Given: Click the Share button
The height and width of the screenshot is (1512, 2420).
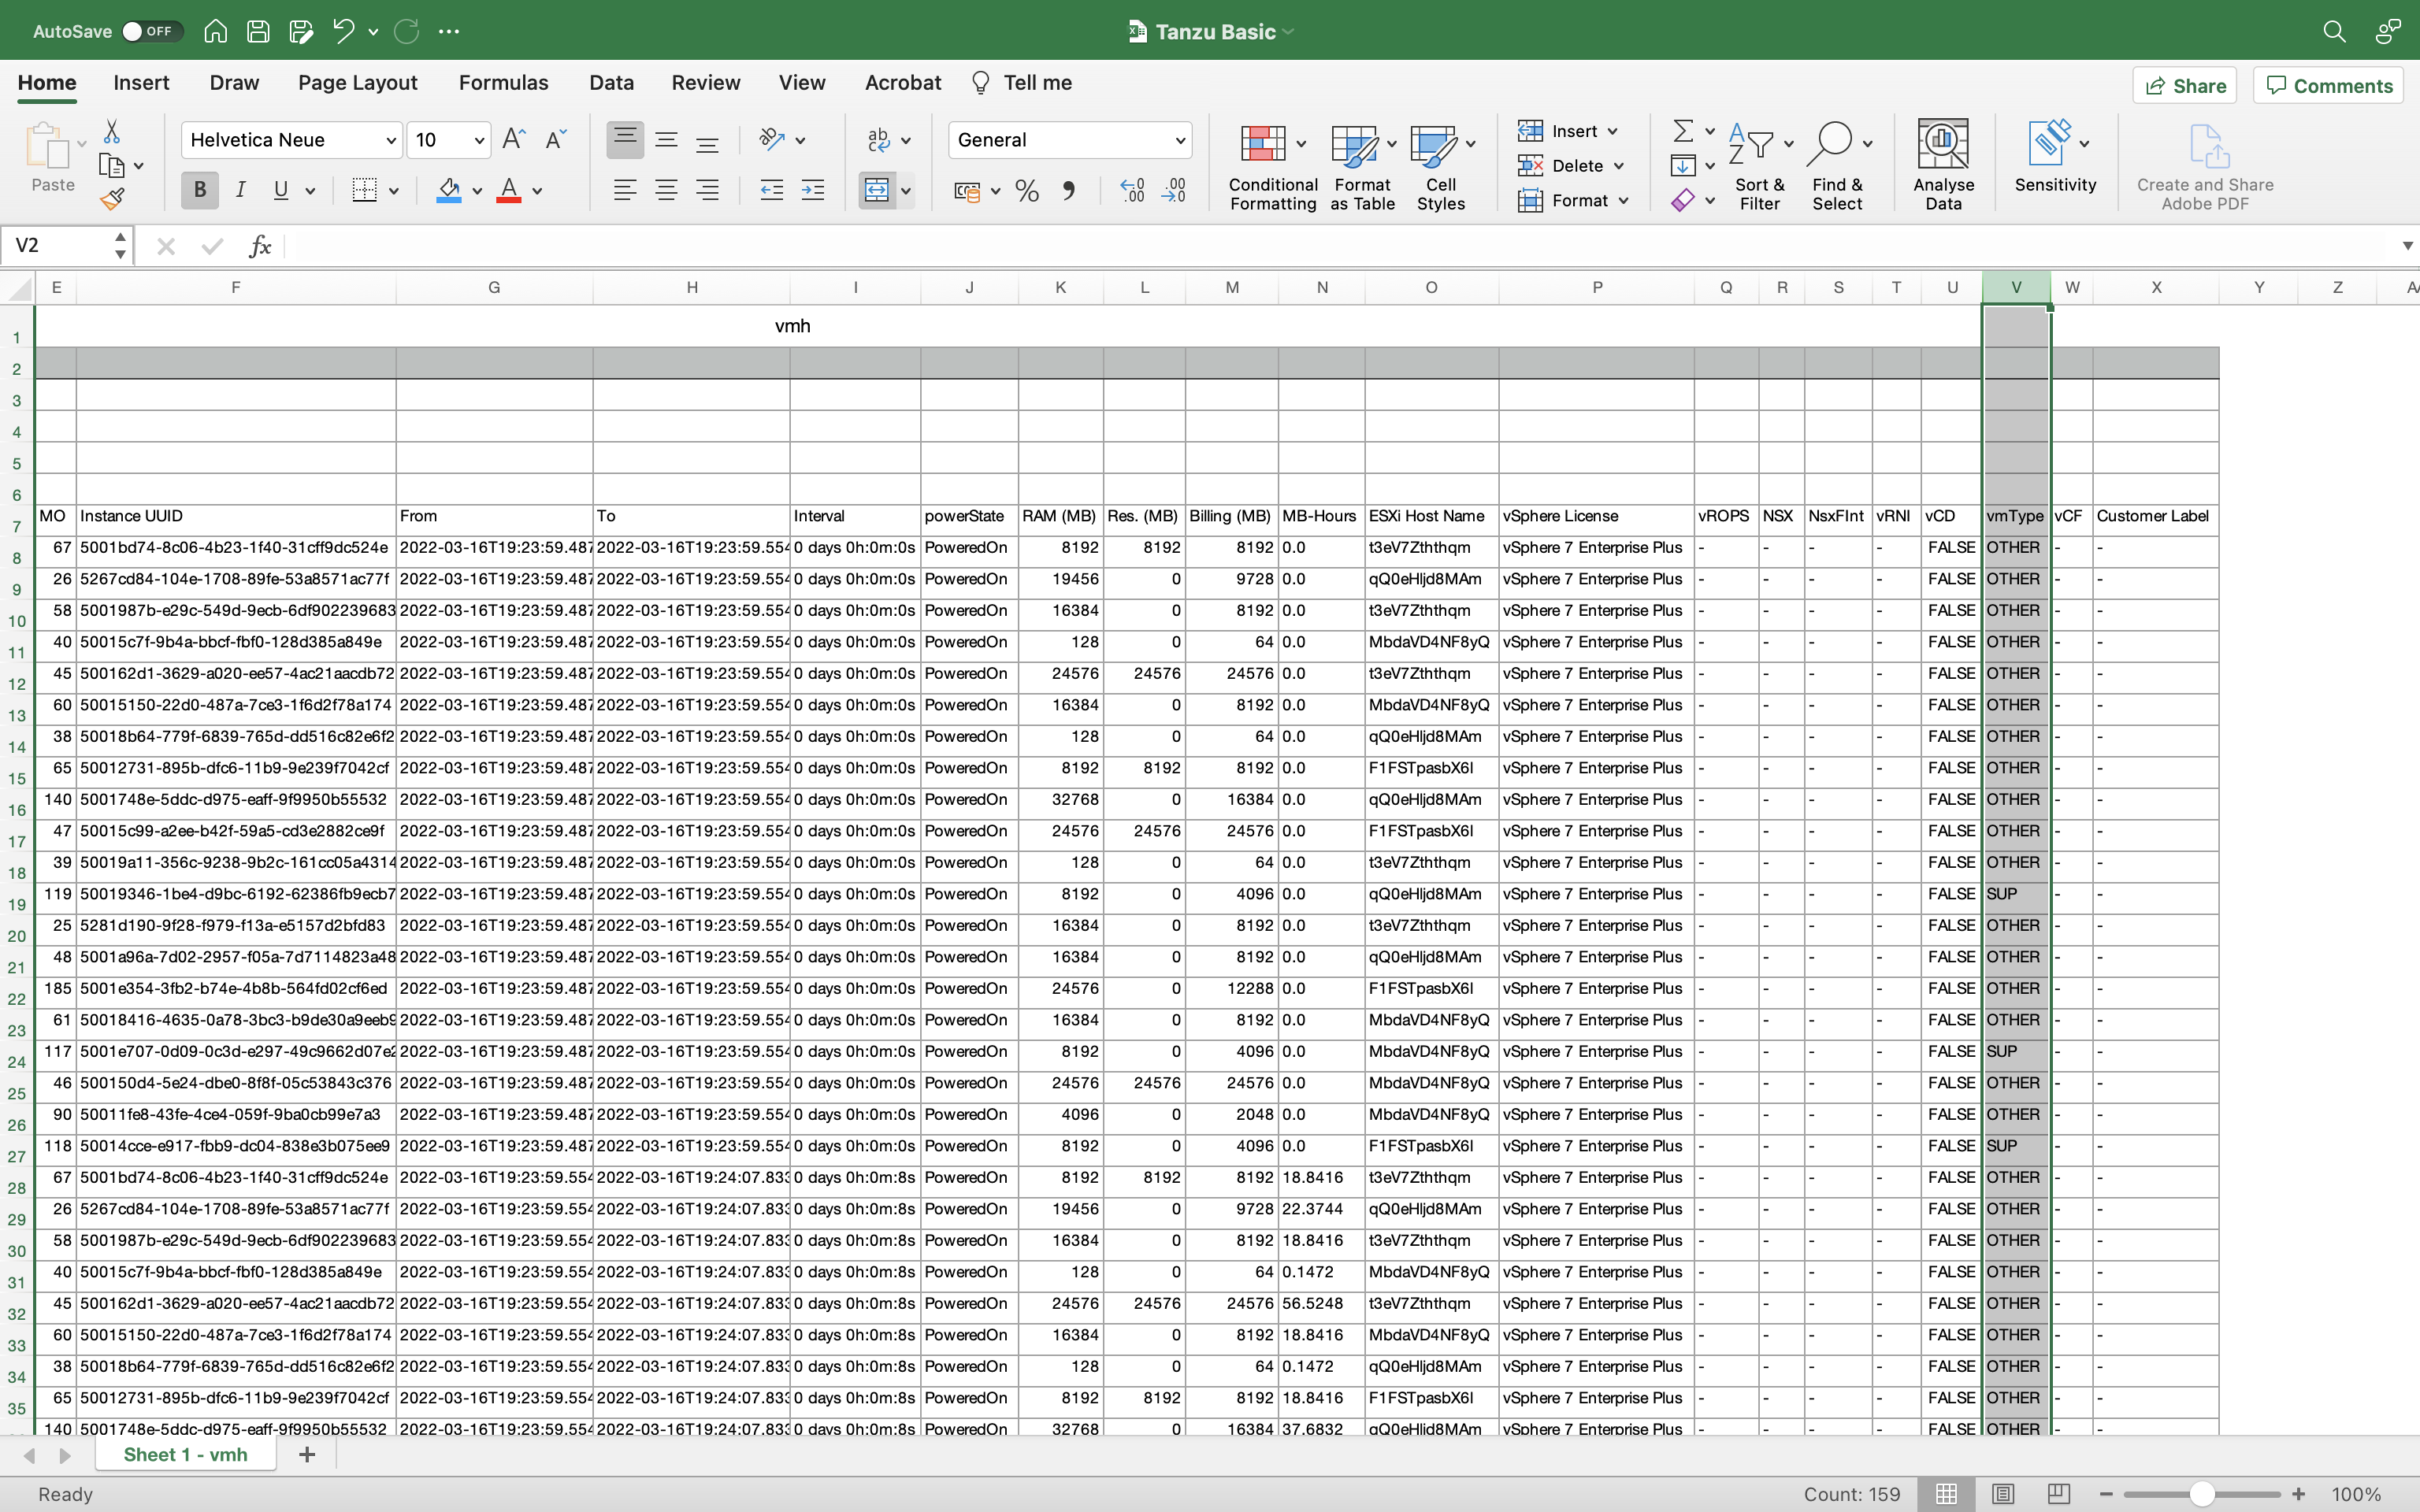Looking at the screenshot, I should coord(2186,86).
